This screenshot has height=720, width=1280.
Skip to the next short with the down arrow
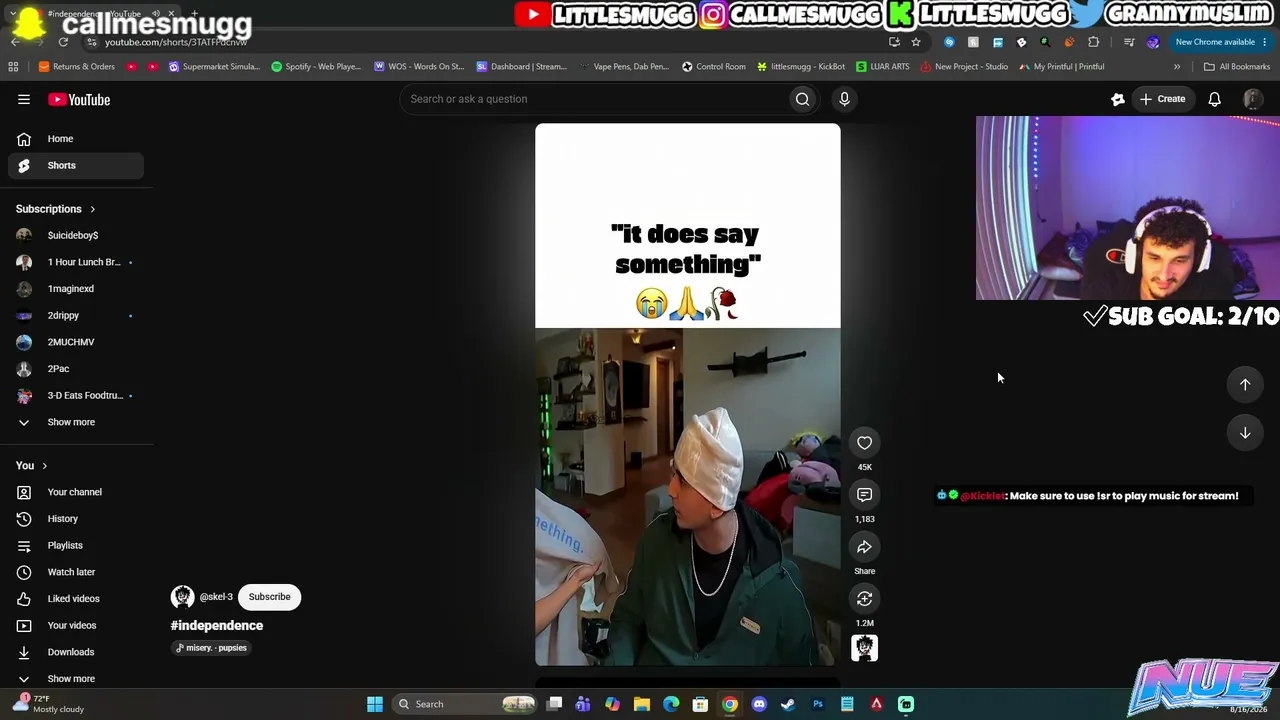click(1245, 432)
